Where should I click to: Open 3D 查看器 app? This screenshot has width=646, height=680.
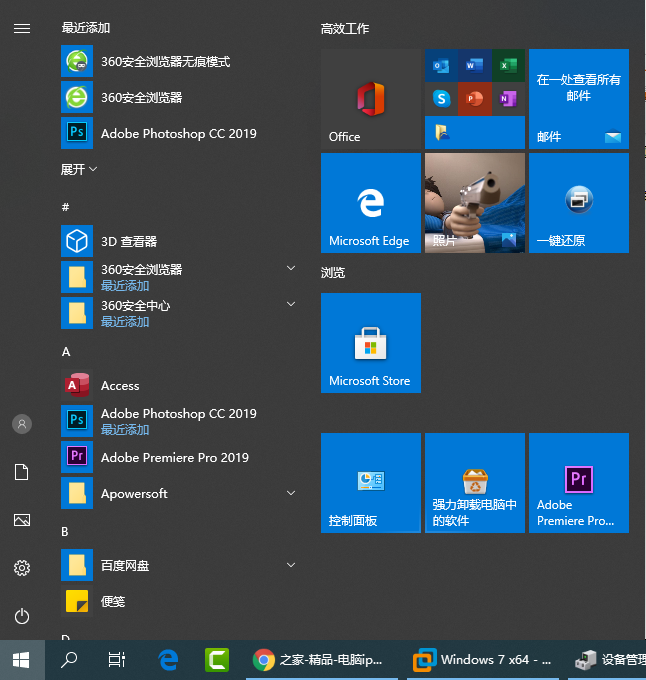point(179,241)
